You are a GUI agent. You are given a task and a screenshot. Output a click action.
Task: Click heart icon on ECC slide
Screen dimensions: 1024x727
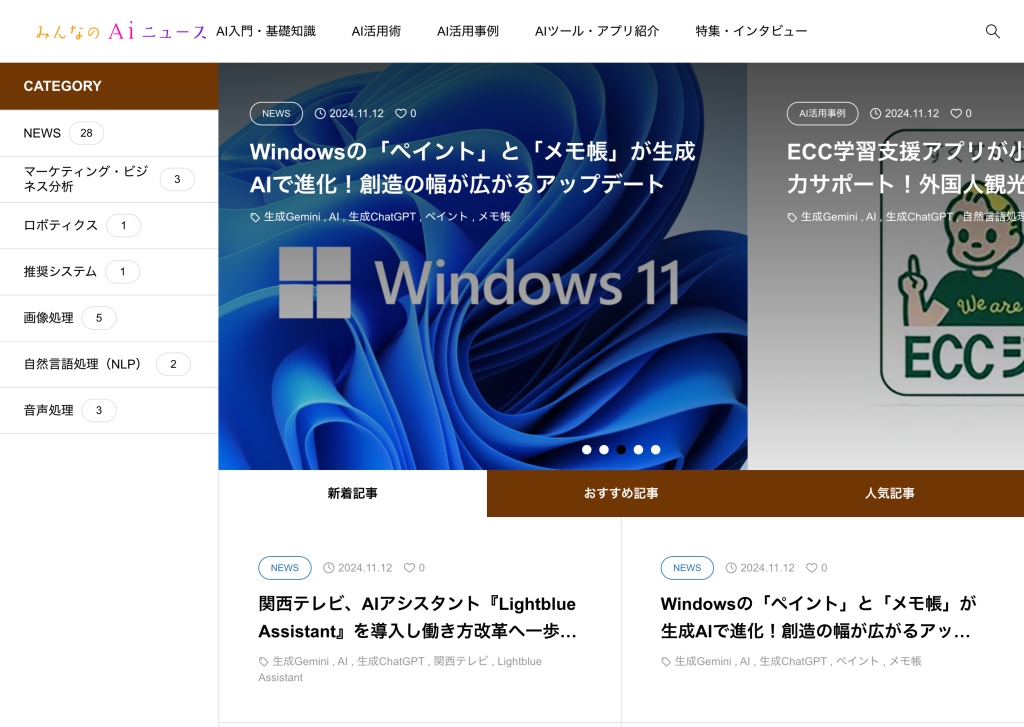click(955, 114)
